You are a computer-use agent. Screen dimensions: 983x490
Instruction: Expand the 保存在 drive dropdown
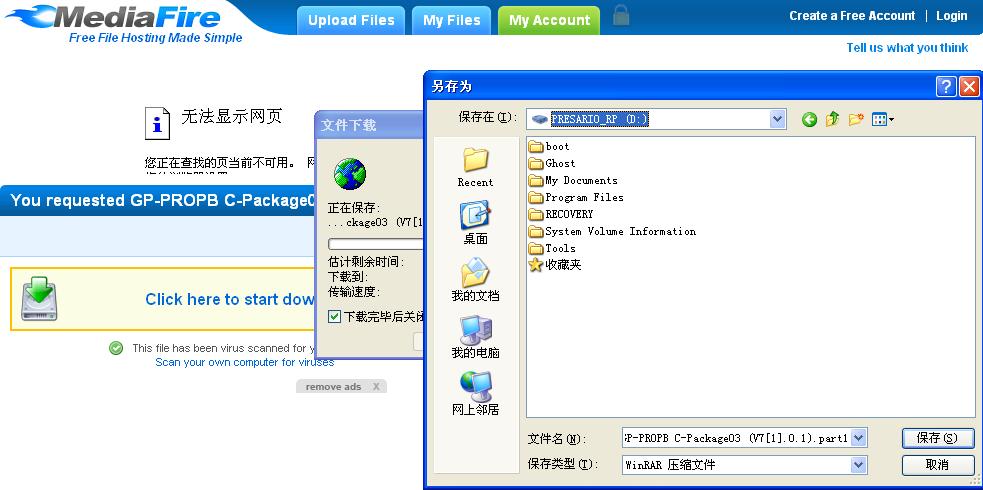pos(777,118)
